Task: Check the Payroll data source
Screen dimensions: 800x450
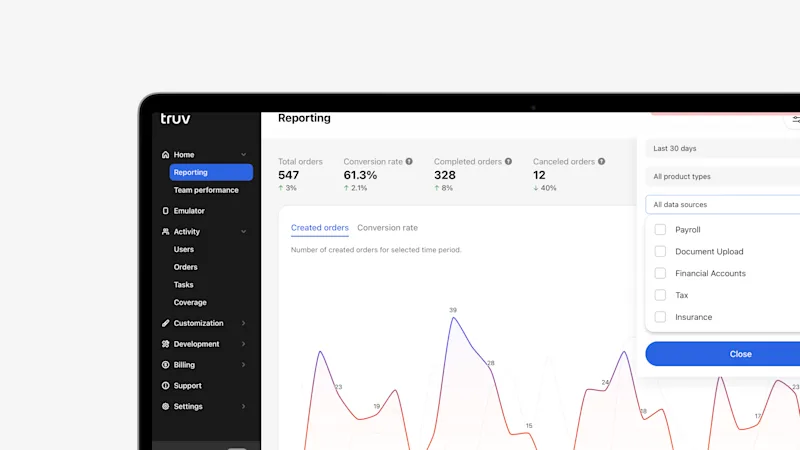Action: pyautogui.click(x=660, y=230)
